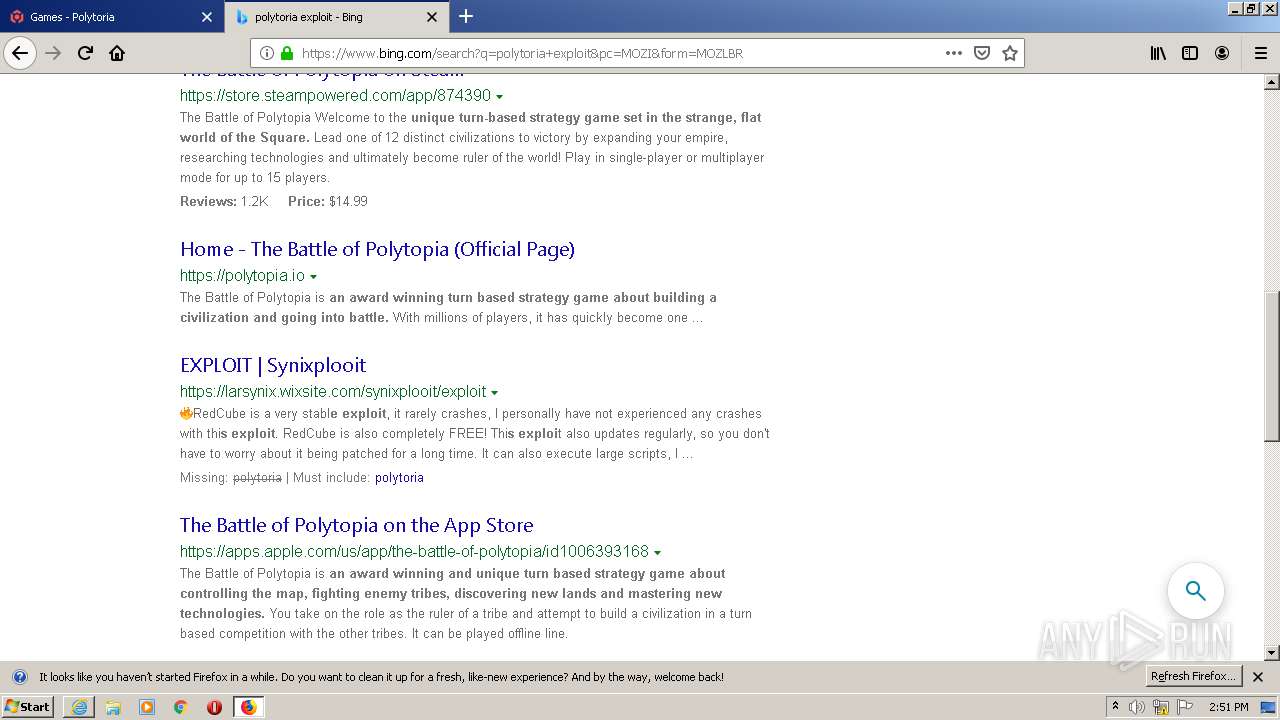1280x720 pixels.
Task: Click the Firefox taskbar button
Action: pos(248,707)
